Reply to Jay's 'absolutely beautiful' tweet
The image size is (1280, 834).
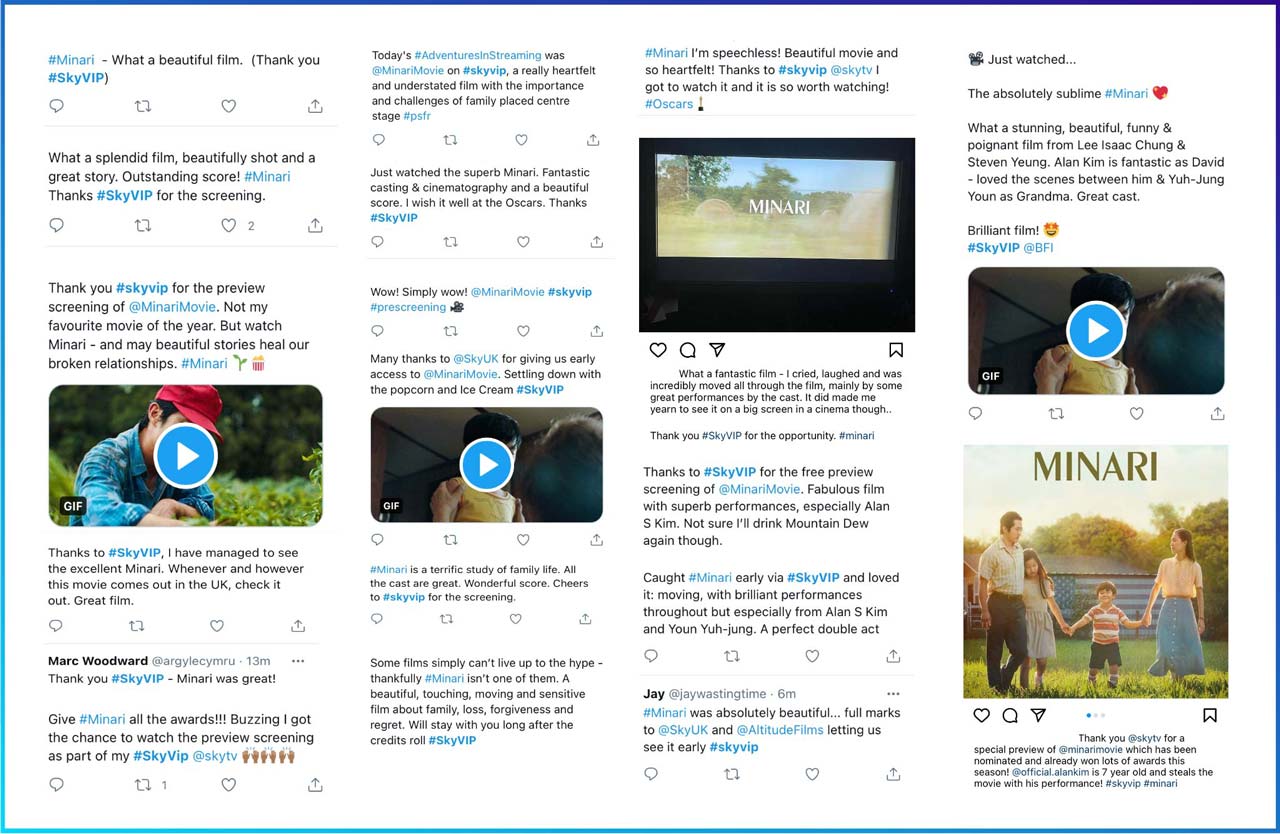tap(651, 774)
